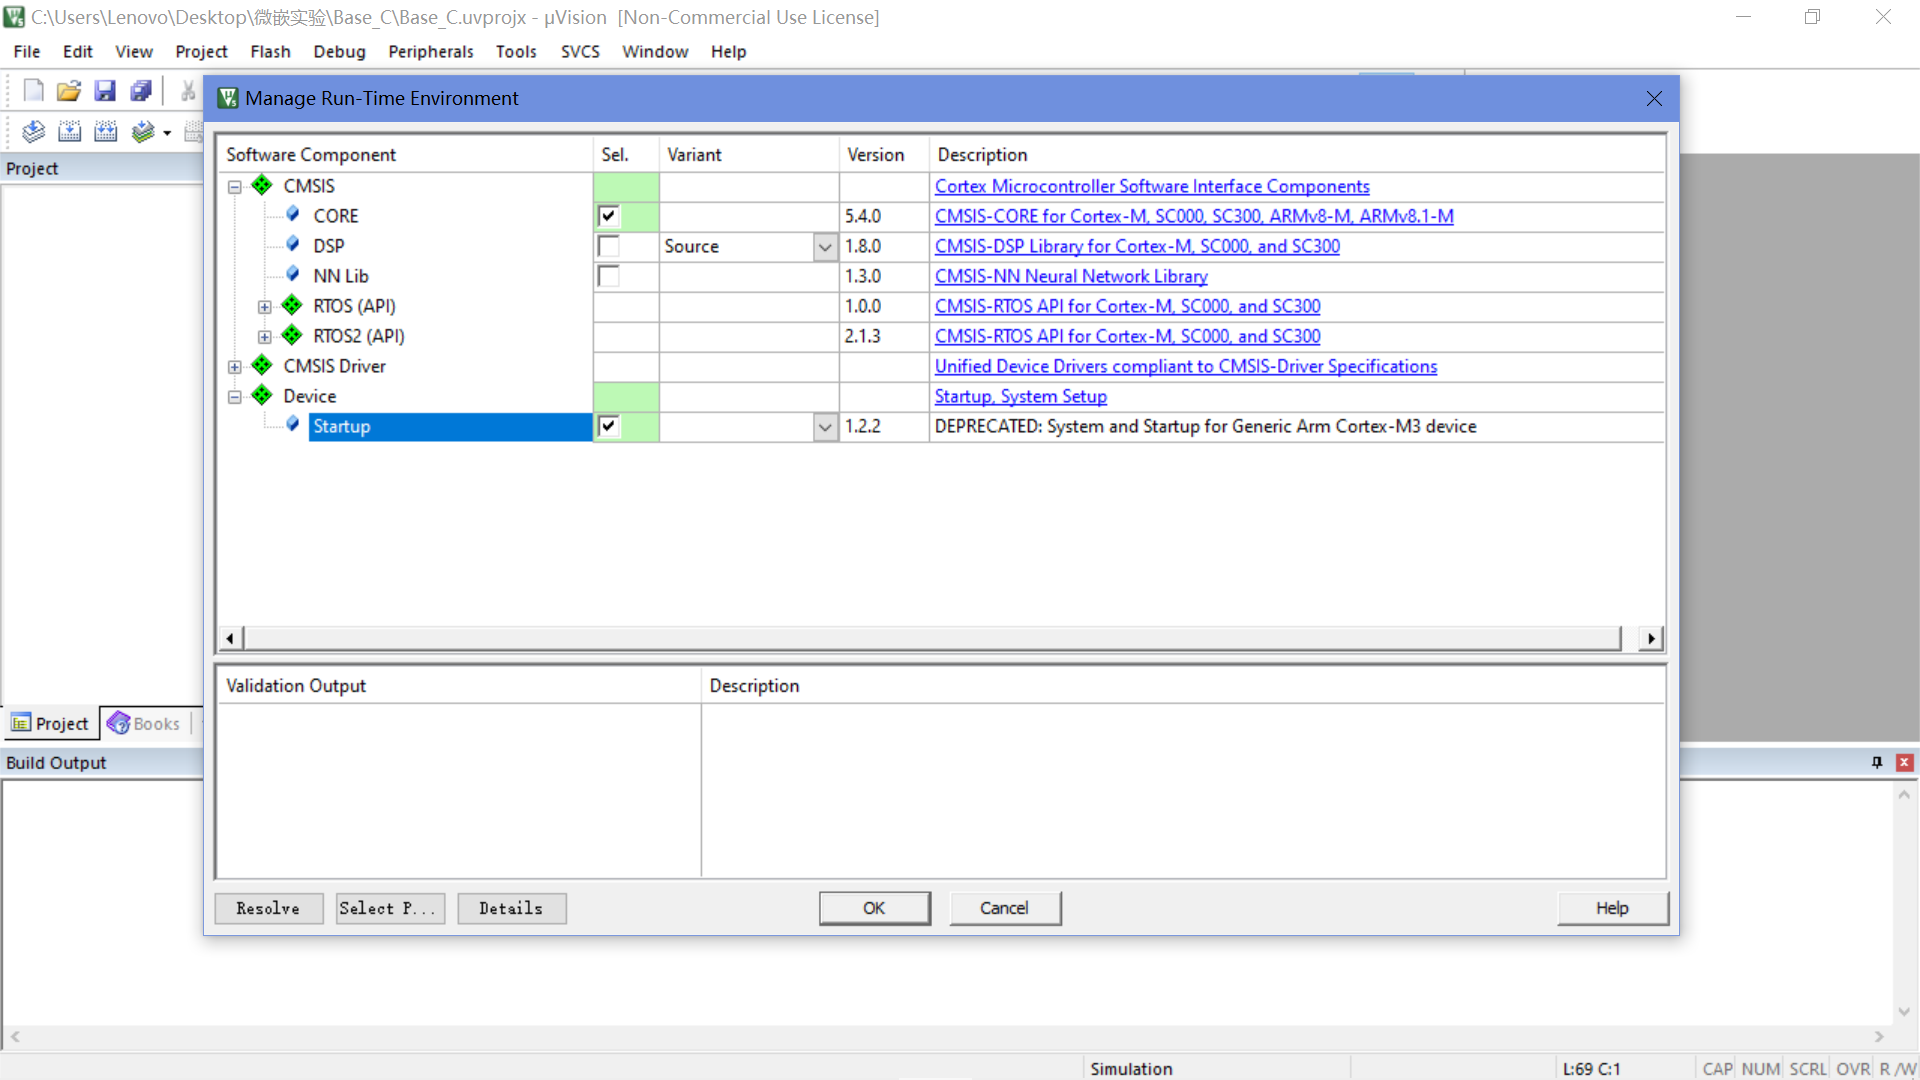
Task: Open the Peripherals menu
Action: click(430, 51)
